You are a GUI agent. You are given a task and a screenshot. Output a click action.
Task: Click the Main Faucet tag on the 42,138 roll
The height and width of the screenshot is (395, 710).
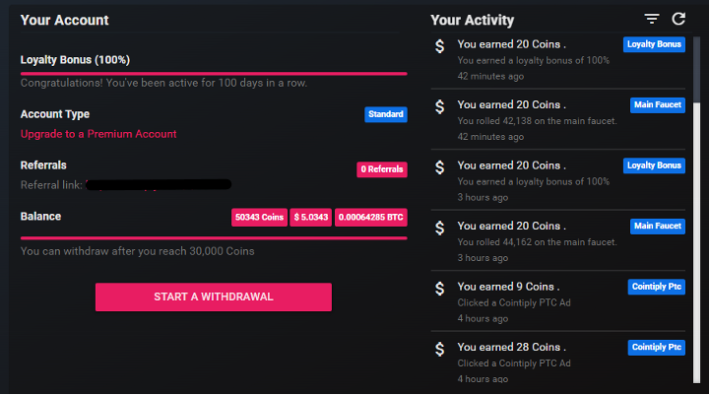(x=657, y=105)
